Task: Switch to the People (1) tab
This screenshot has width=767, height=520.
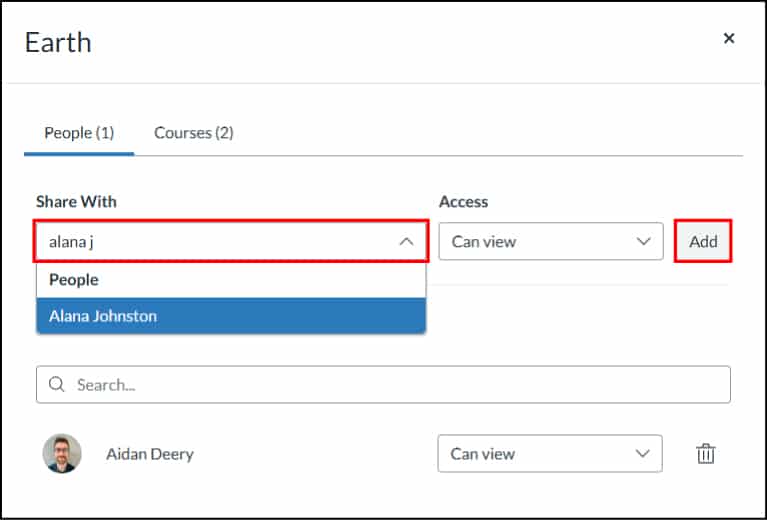Action: (79, 133)
